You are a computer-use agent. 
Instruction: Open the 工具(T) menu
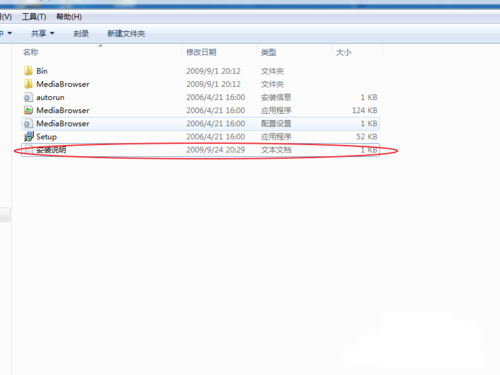(34, 17)
